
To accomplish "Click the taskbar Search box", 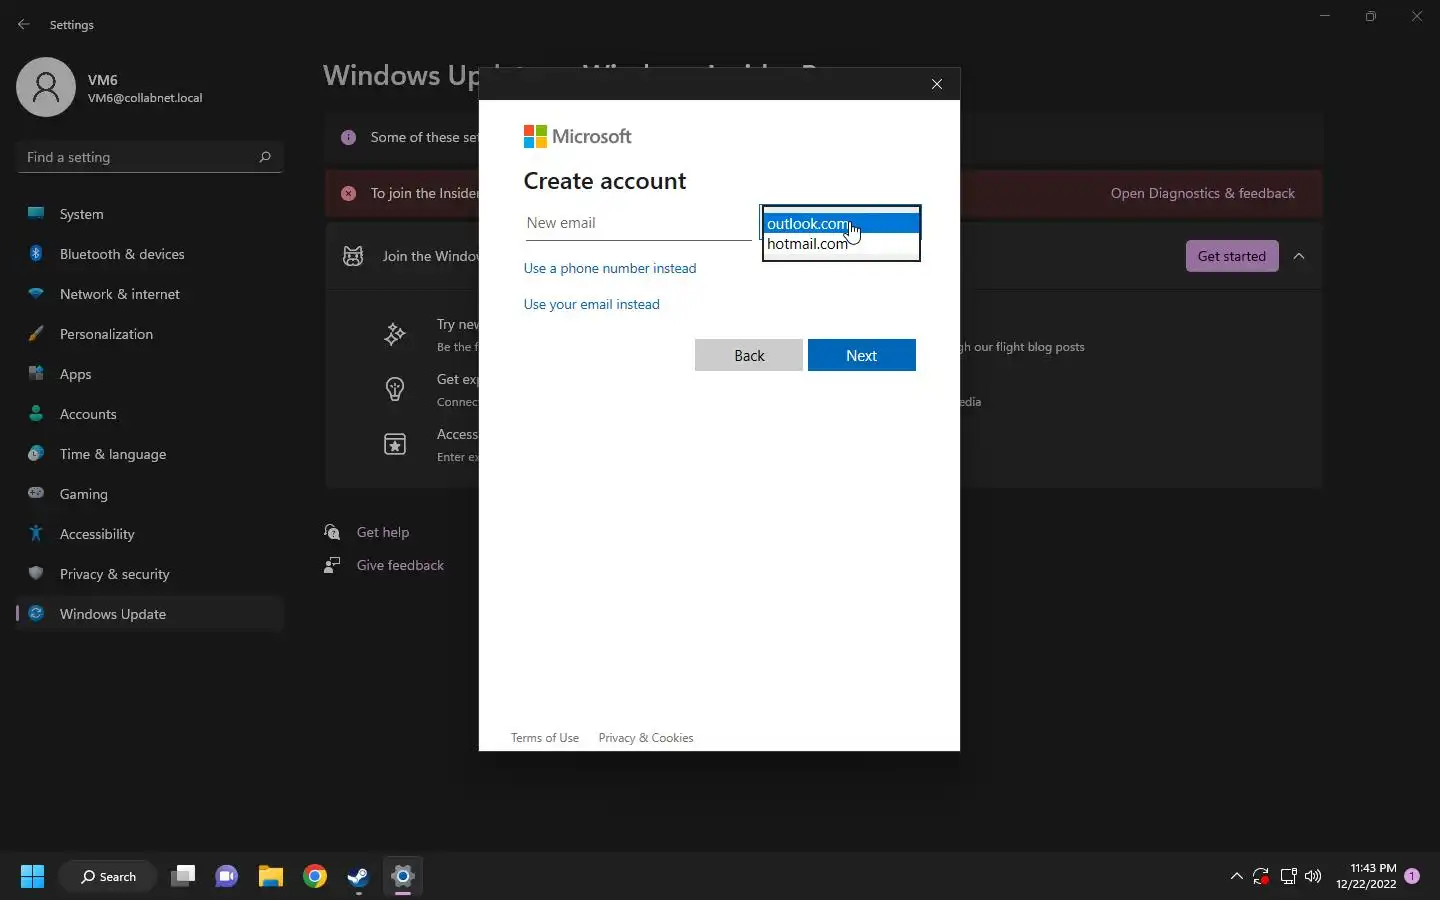I will point(108,877).
